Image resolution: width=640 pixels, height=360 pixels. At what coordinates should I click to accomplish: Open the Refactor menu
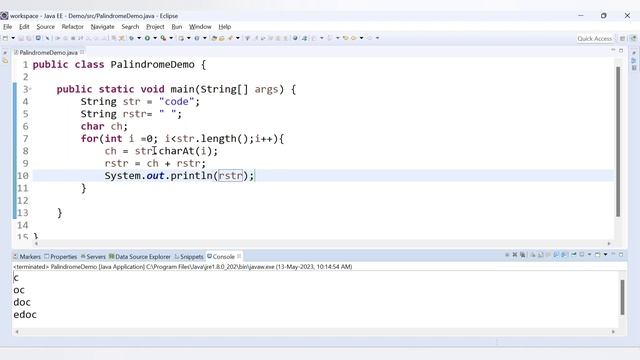[72, 27]
